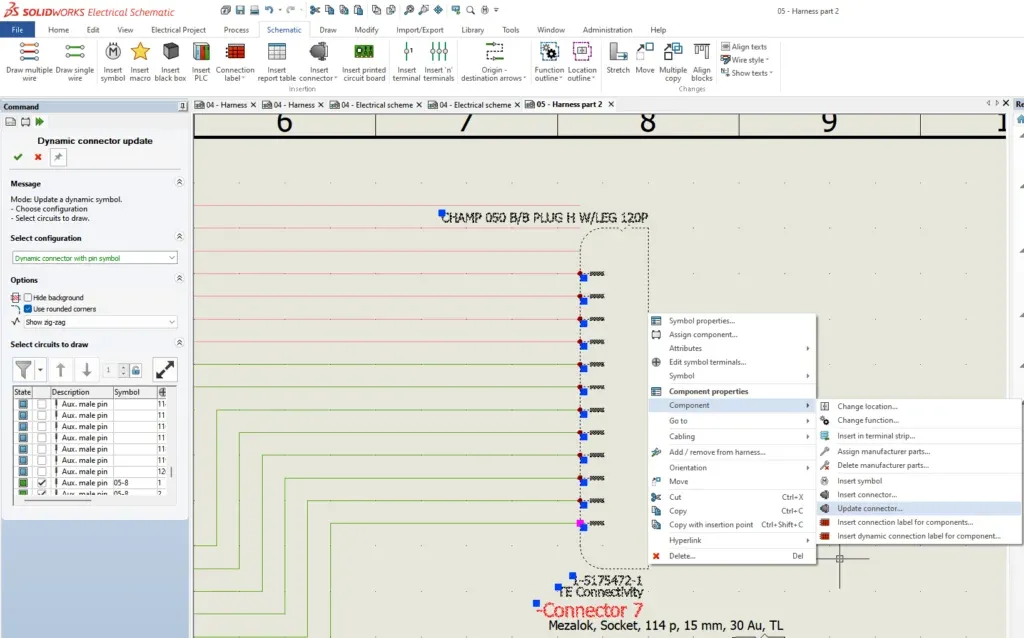Choose Insert black box tool

(x=170, y=61)
